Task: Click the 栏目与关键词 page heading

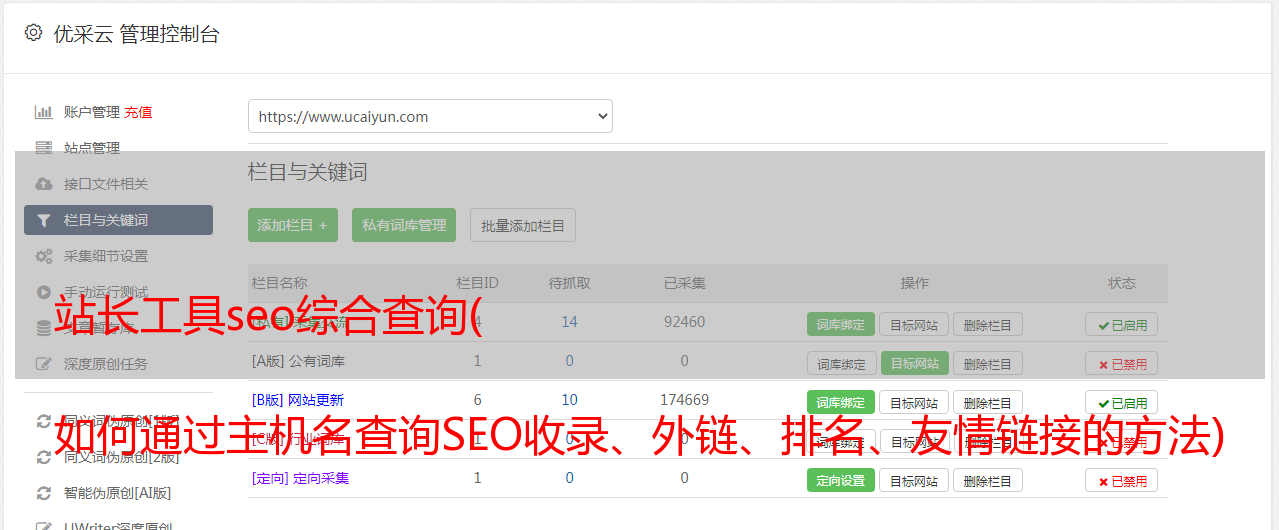Action: click(x=308, y=172)
